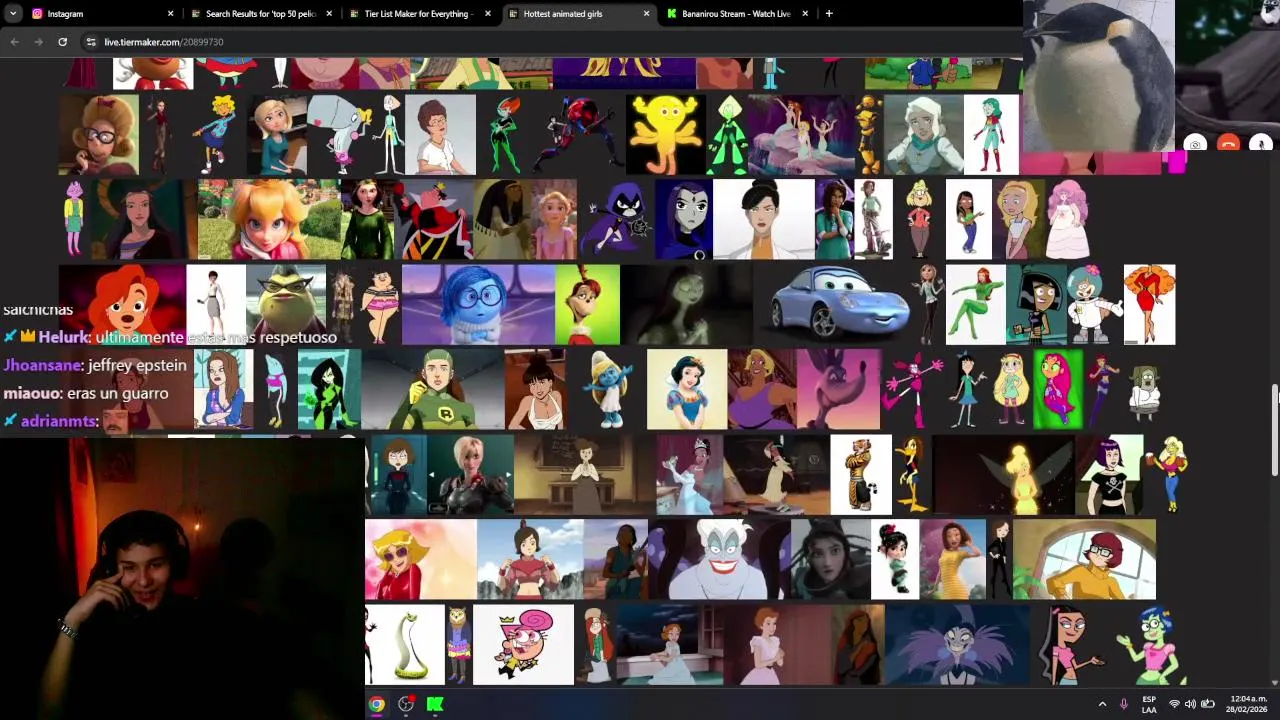This screenshot has width=1280, height=720.
Task: Pick the Star Butterfly thumbnail
Action: 1011,389
